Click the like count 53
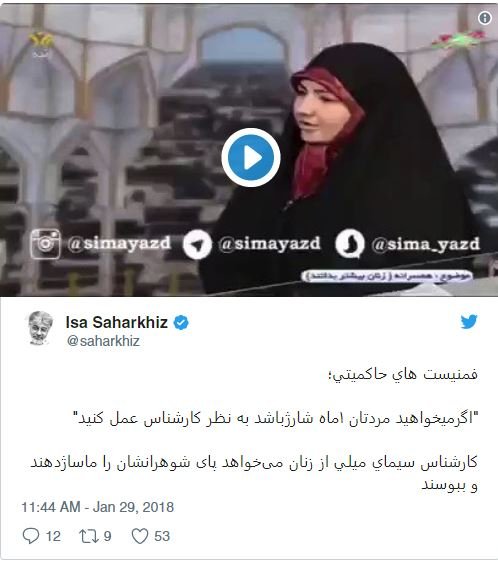The height and width of the screenshot is (562, 498). pos(162,536)
